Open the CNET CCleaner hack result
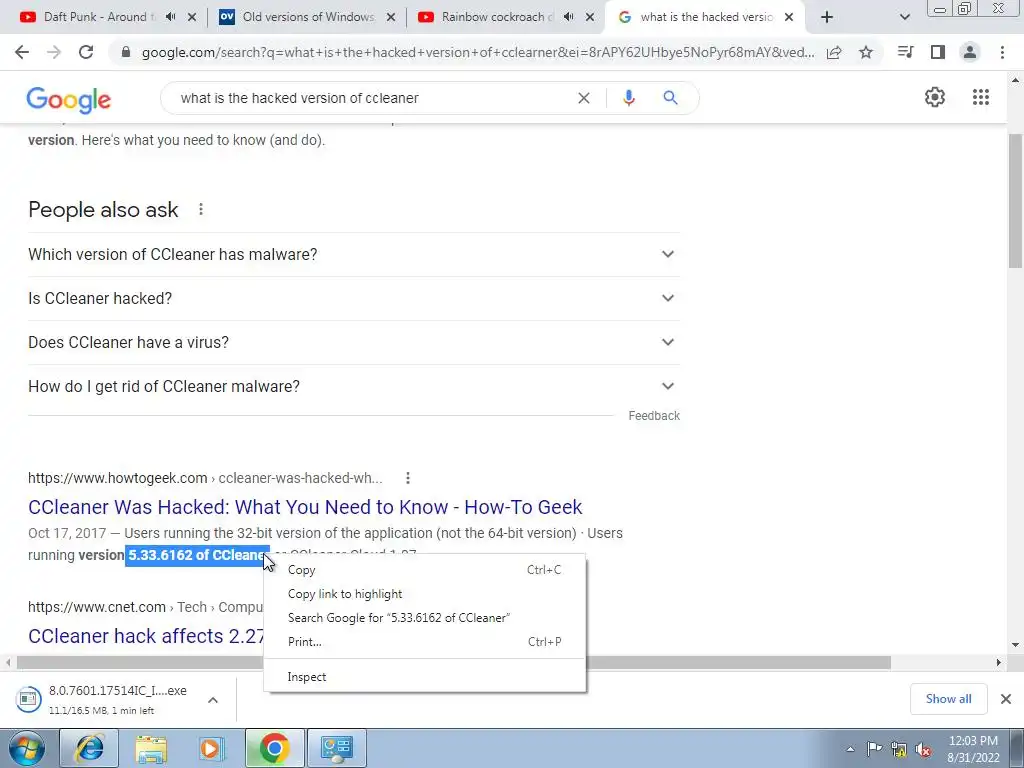 (146, 636)
